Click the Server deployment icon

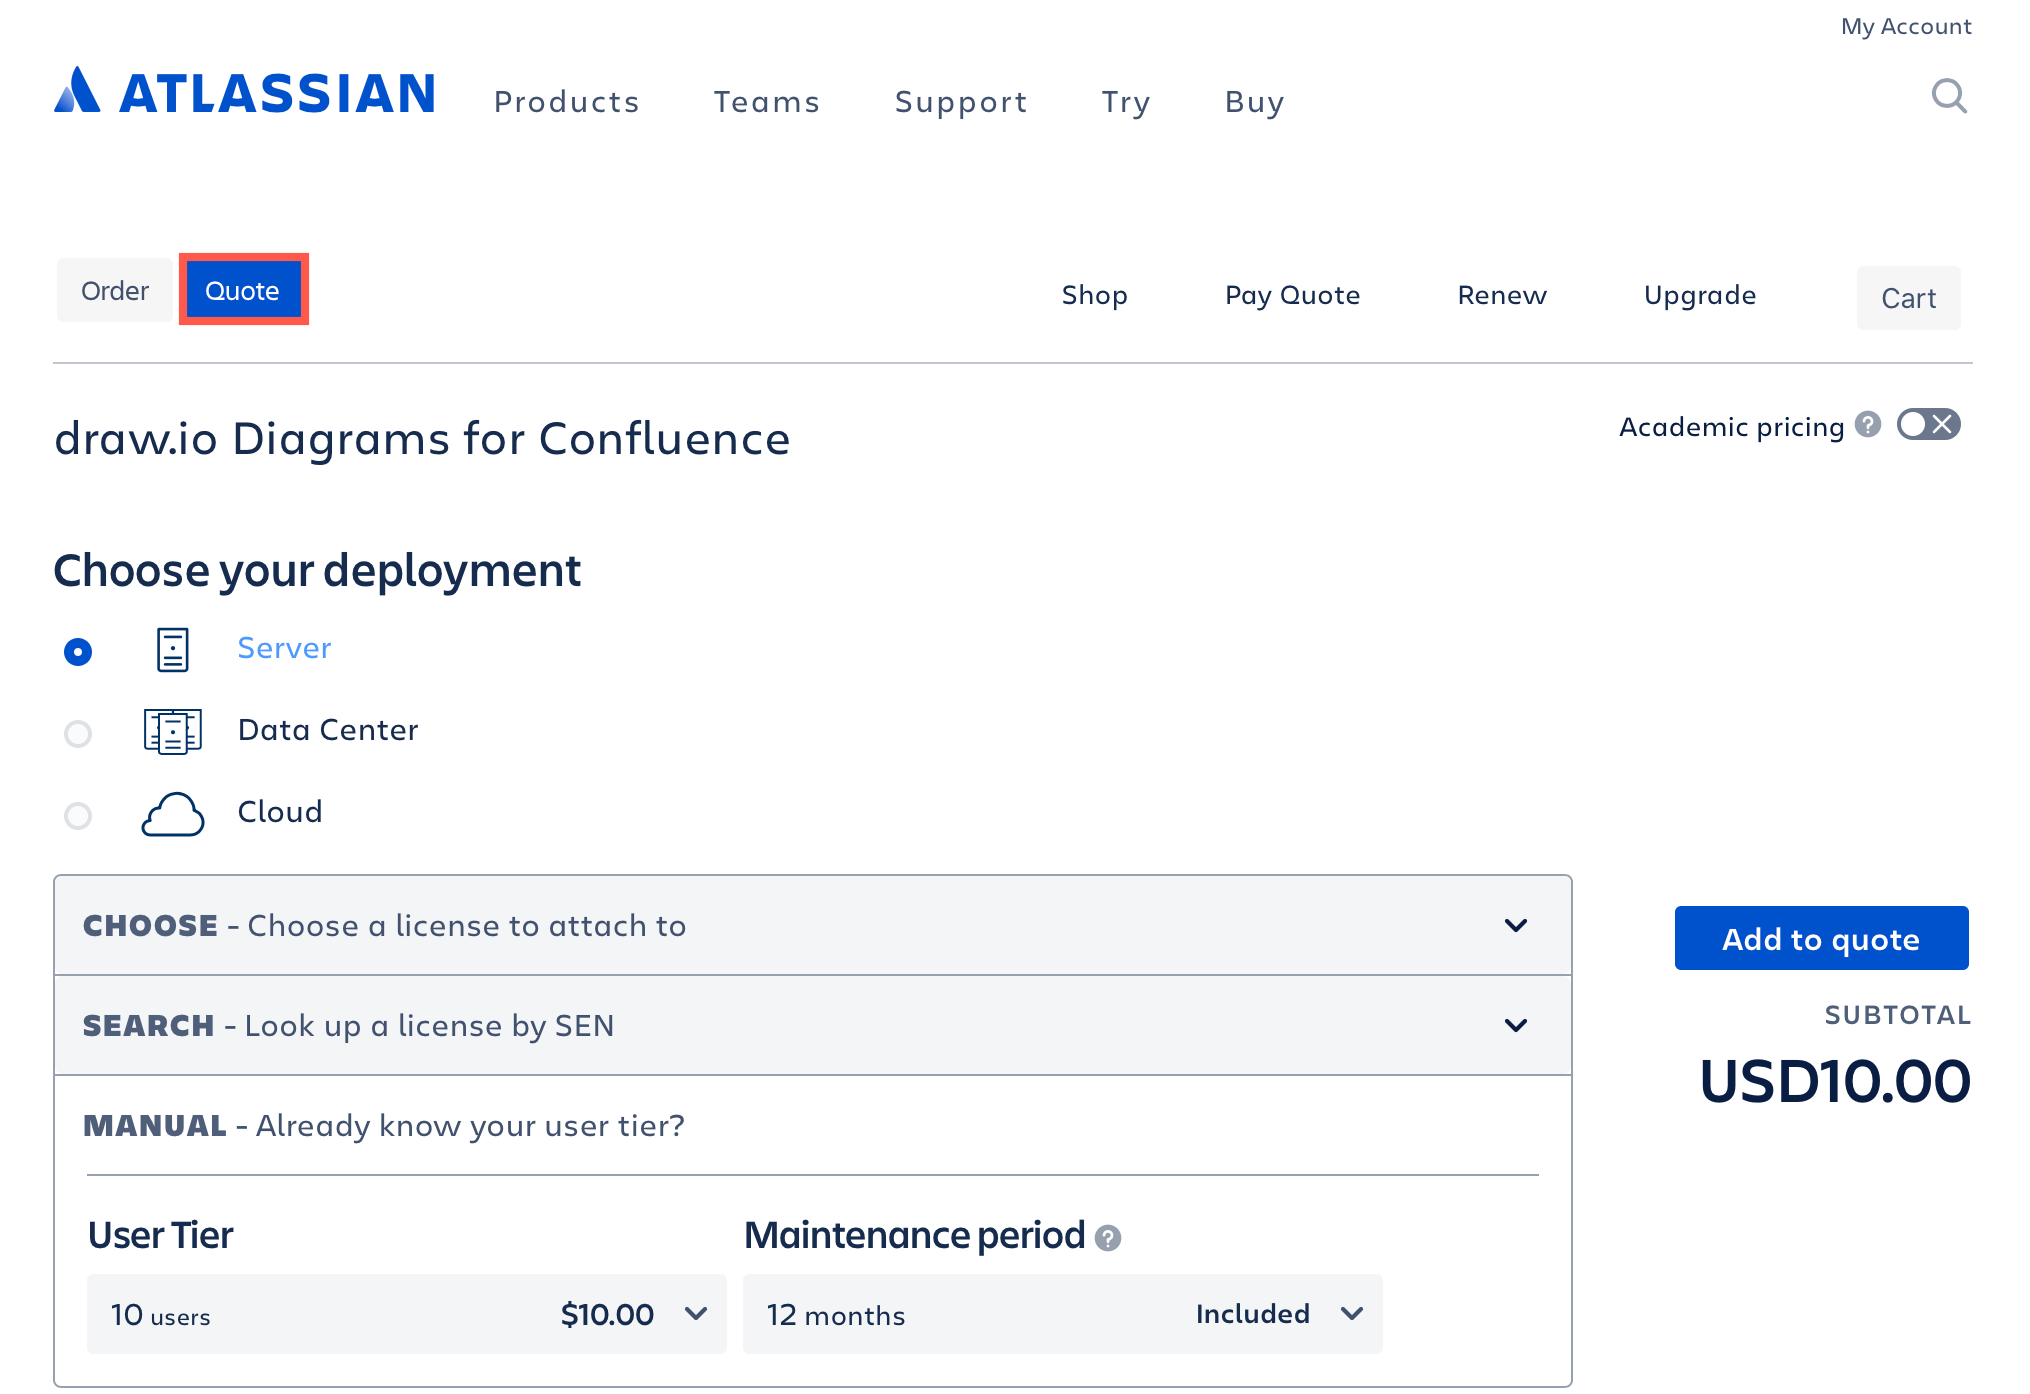point(172,649)
